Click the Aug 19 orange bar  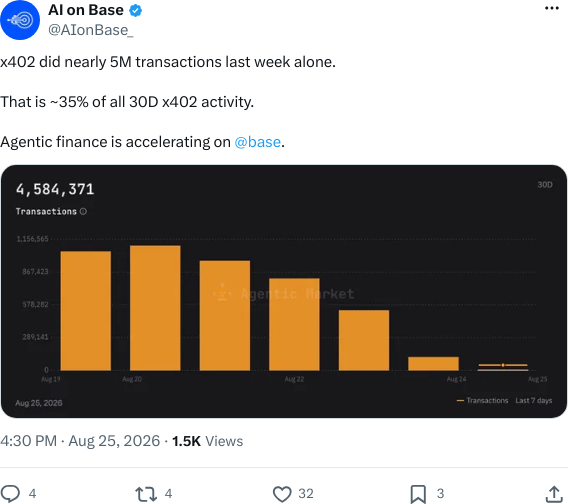pyautogui.click(x=86, y=311)
